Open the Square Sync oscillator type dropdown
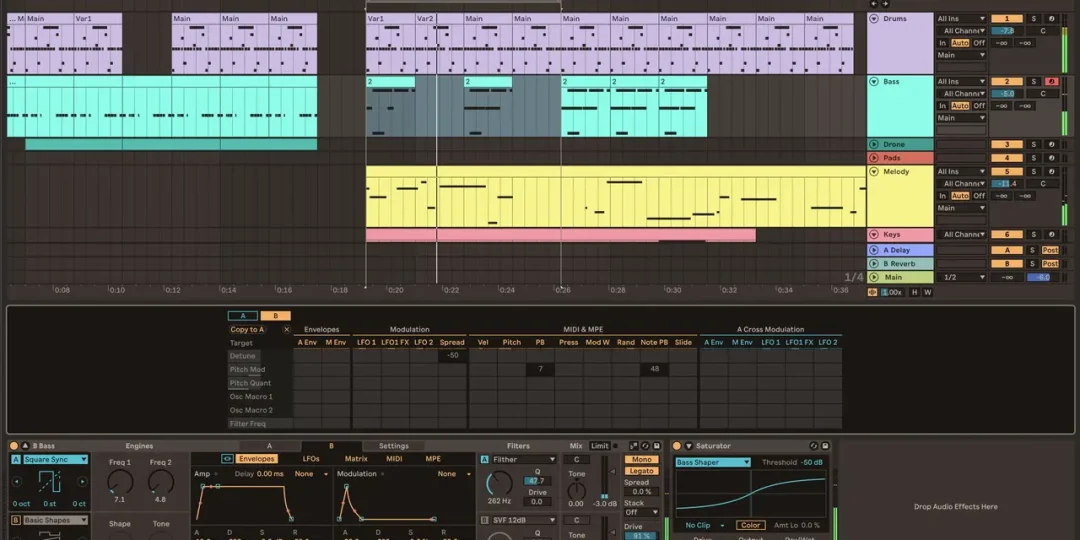Viewport: 1080px width, 540px height. pos(56,459)
